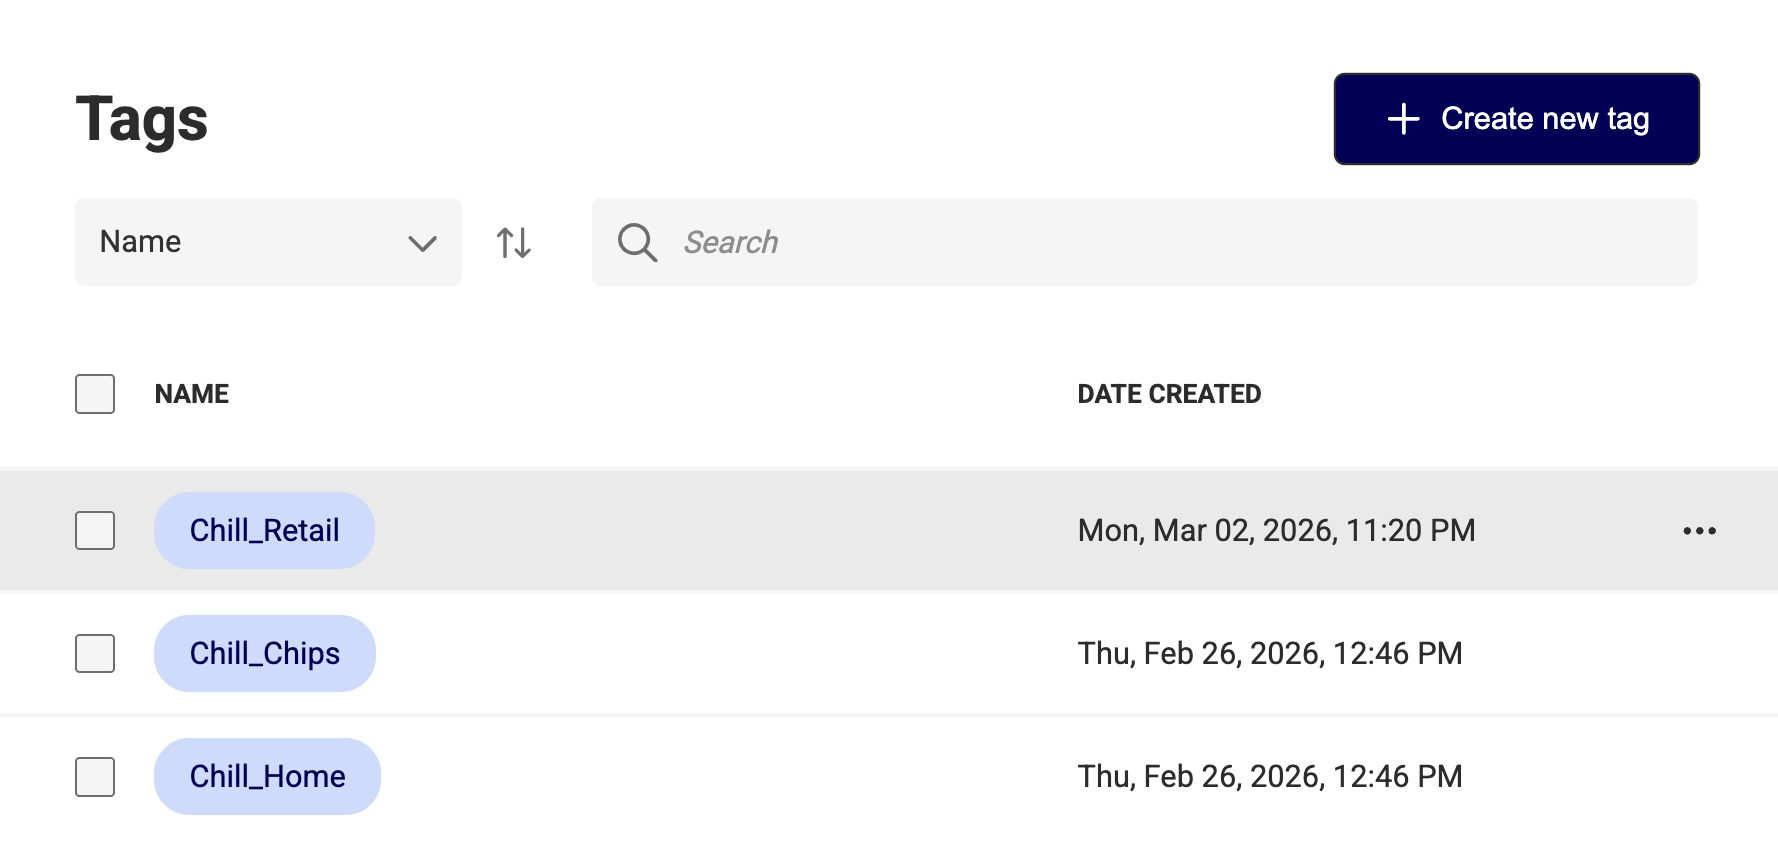
Task: Open the three-dot menu for Chill_Retail
Action: click(1699, 531)
